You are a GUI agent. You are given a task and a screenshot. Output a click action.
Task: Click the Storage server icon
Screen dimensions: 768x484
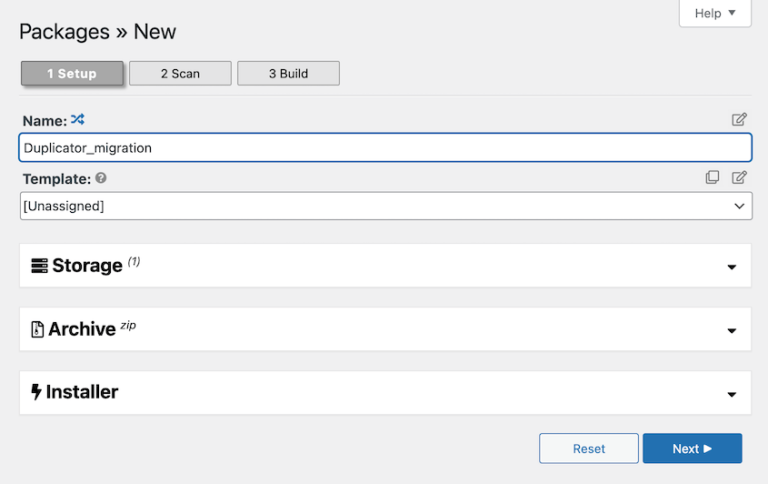click(x=39, y=266)
